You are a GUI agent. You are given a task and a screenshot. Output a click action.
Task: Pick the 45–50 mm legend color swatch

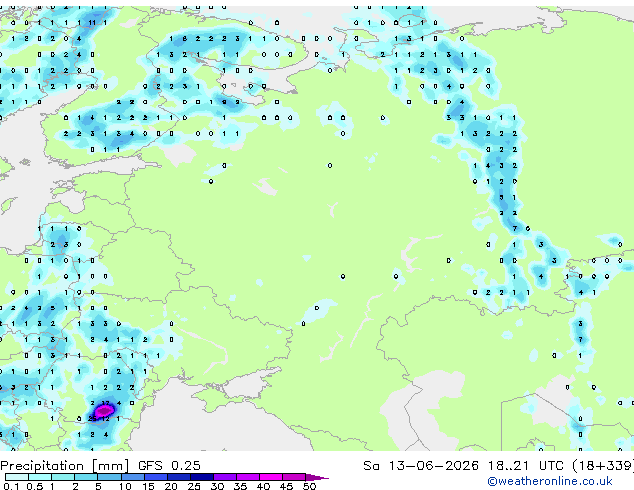click(x=294, y=477)
